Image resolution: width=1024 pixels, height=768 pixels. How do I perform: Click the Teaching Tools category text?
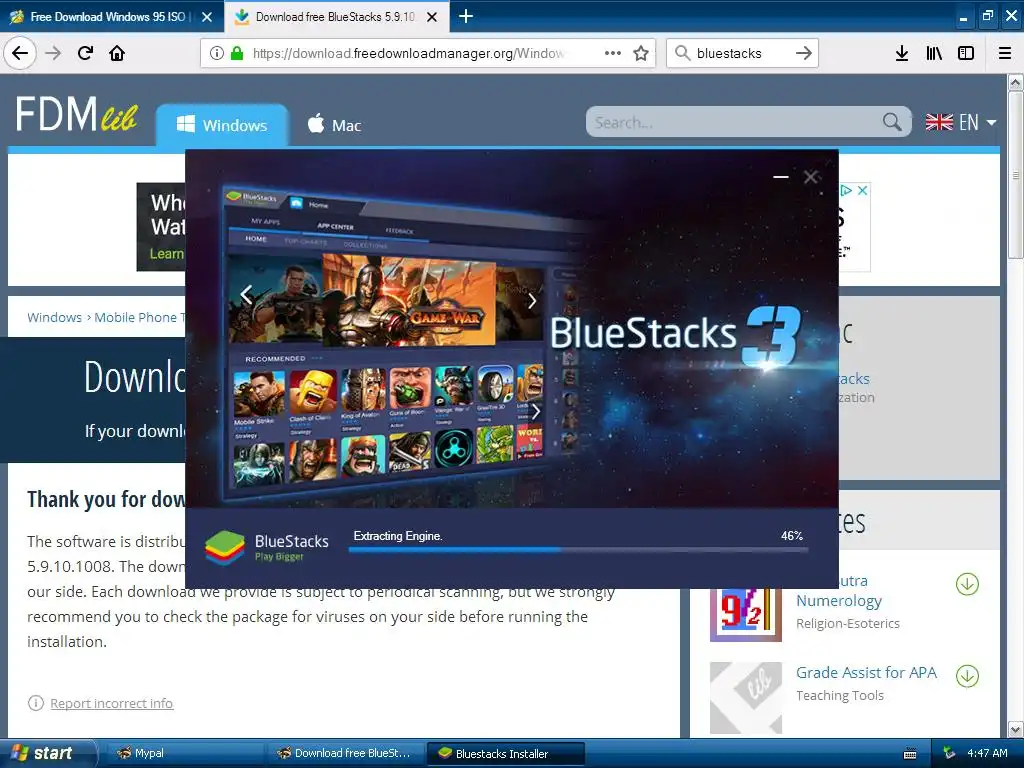(x=840, y=696)
